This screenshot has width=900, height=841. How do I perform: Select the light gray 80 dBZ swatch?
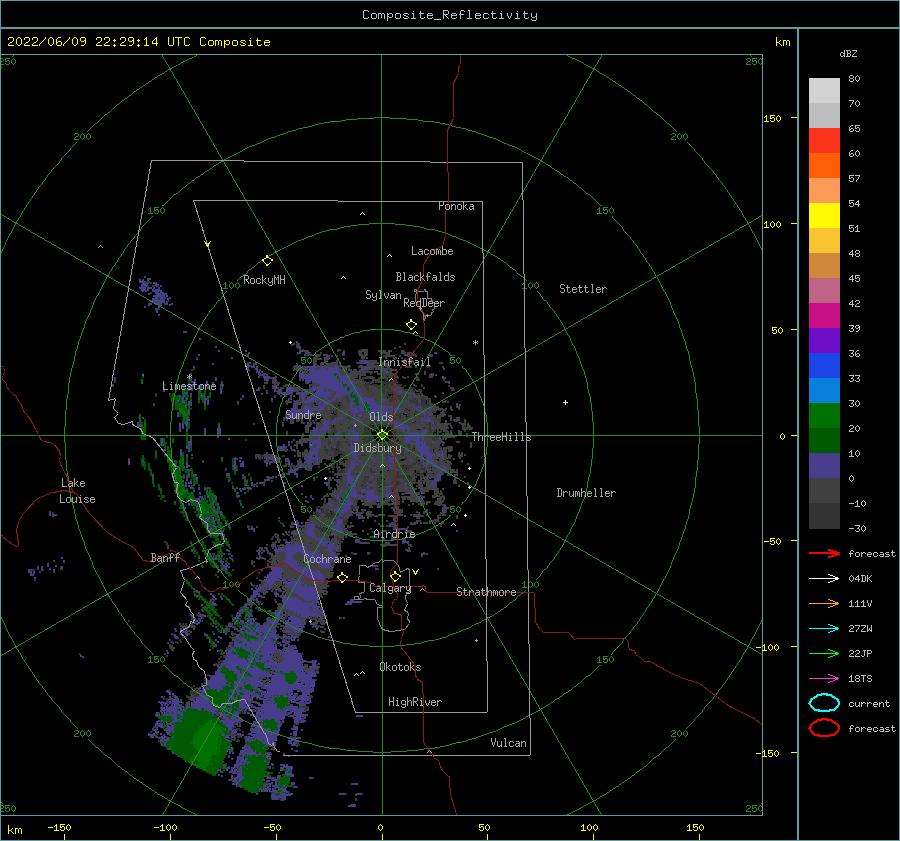(x=824, y=90)
